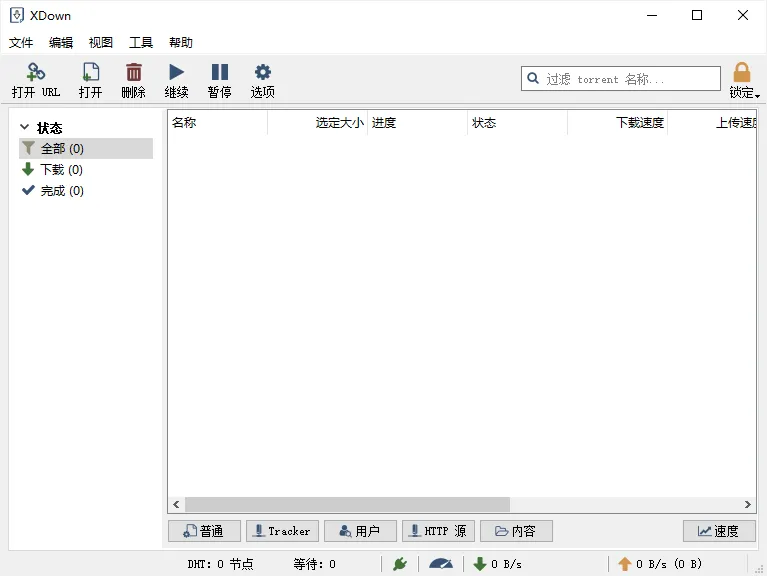767x576 pixels.
Task: Collapse the Status (状态) section
Action: pos(24,127)
